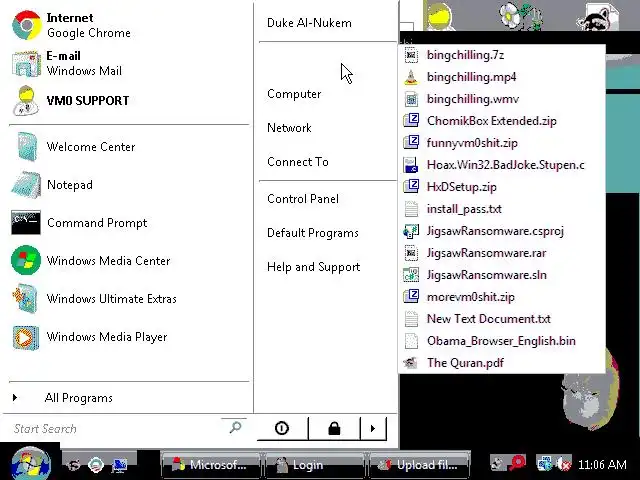The image size is (640, 480).
Task: Open Command Prompt via its black icon
Action: [26, 222]
